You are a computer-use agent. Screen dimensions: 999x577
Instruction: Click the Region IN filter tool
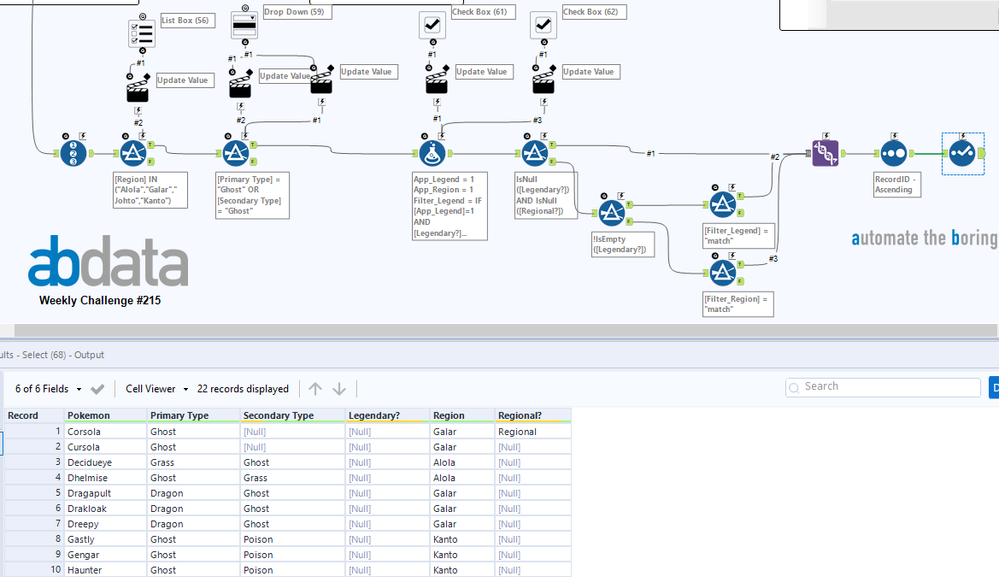133,153
